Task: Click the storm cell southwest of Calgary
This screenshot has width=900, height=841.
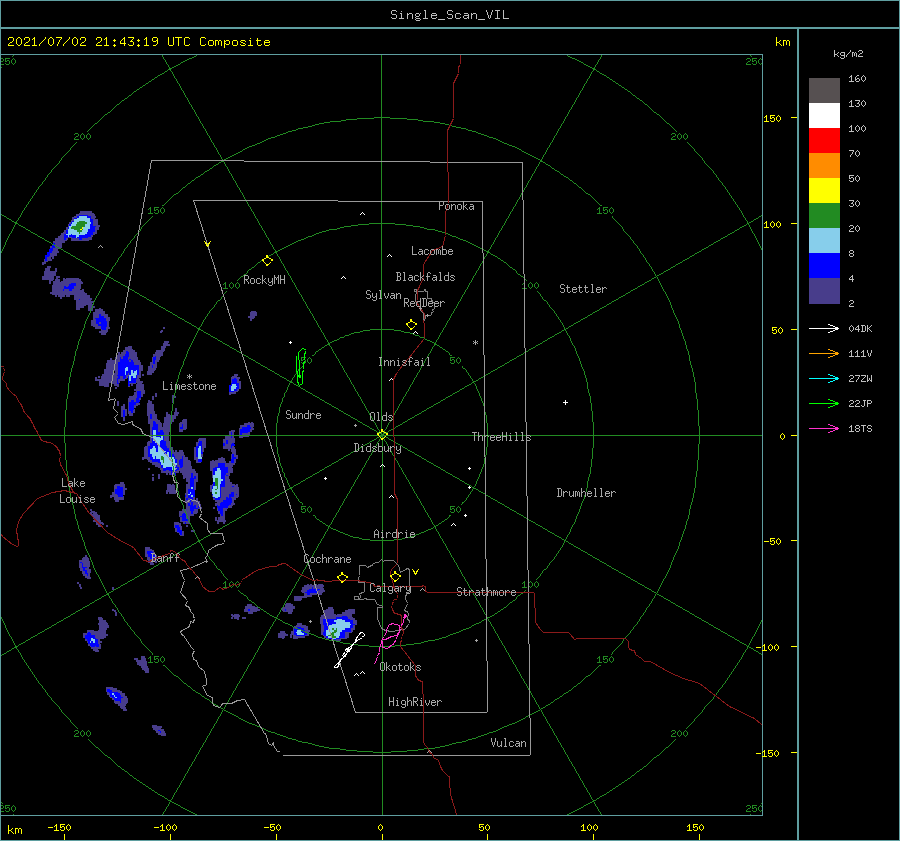Action: pyautogui.click(x=338, y=625)
